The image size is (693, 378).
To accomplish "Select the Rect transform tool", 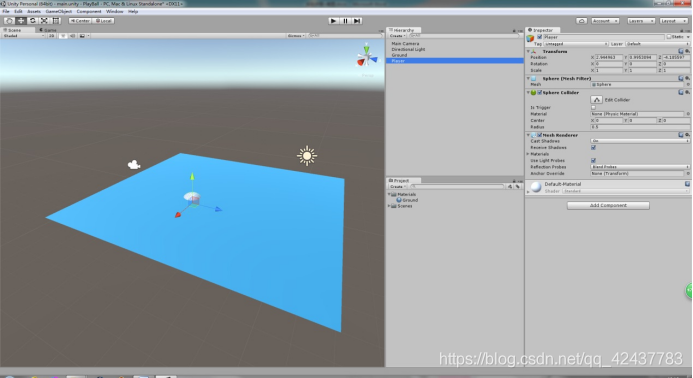I will (56, 21).
